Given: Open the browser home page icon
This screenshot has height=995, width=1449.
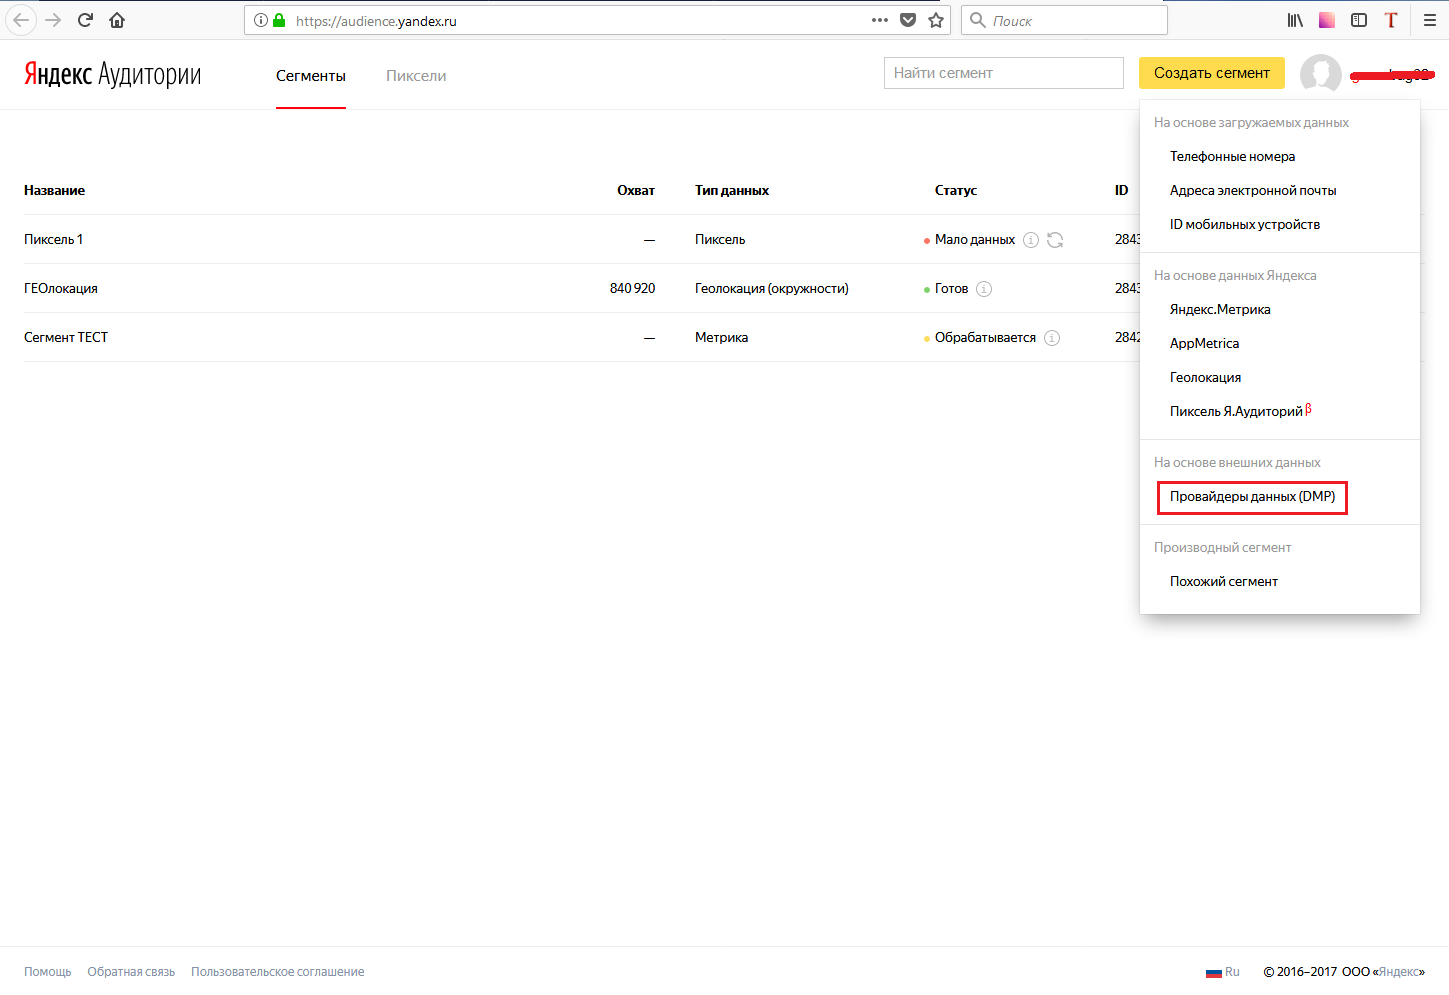Looking at the screenshot, I should (x=117, y=20).
